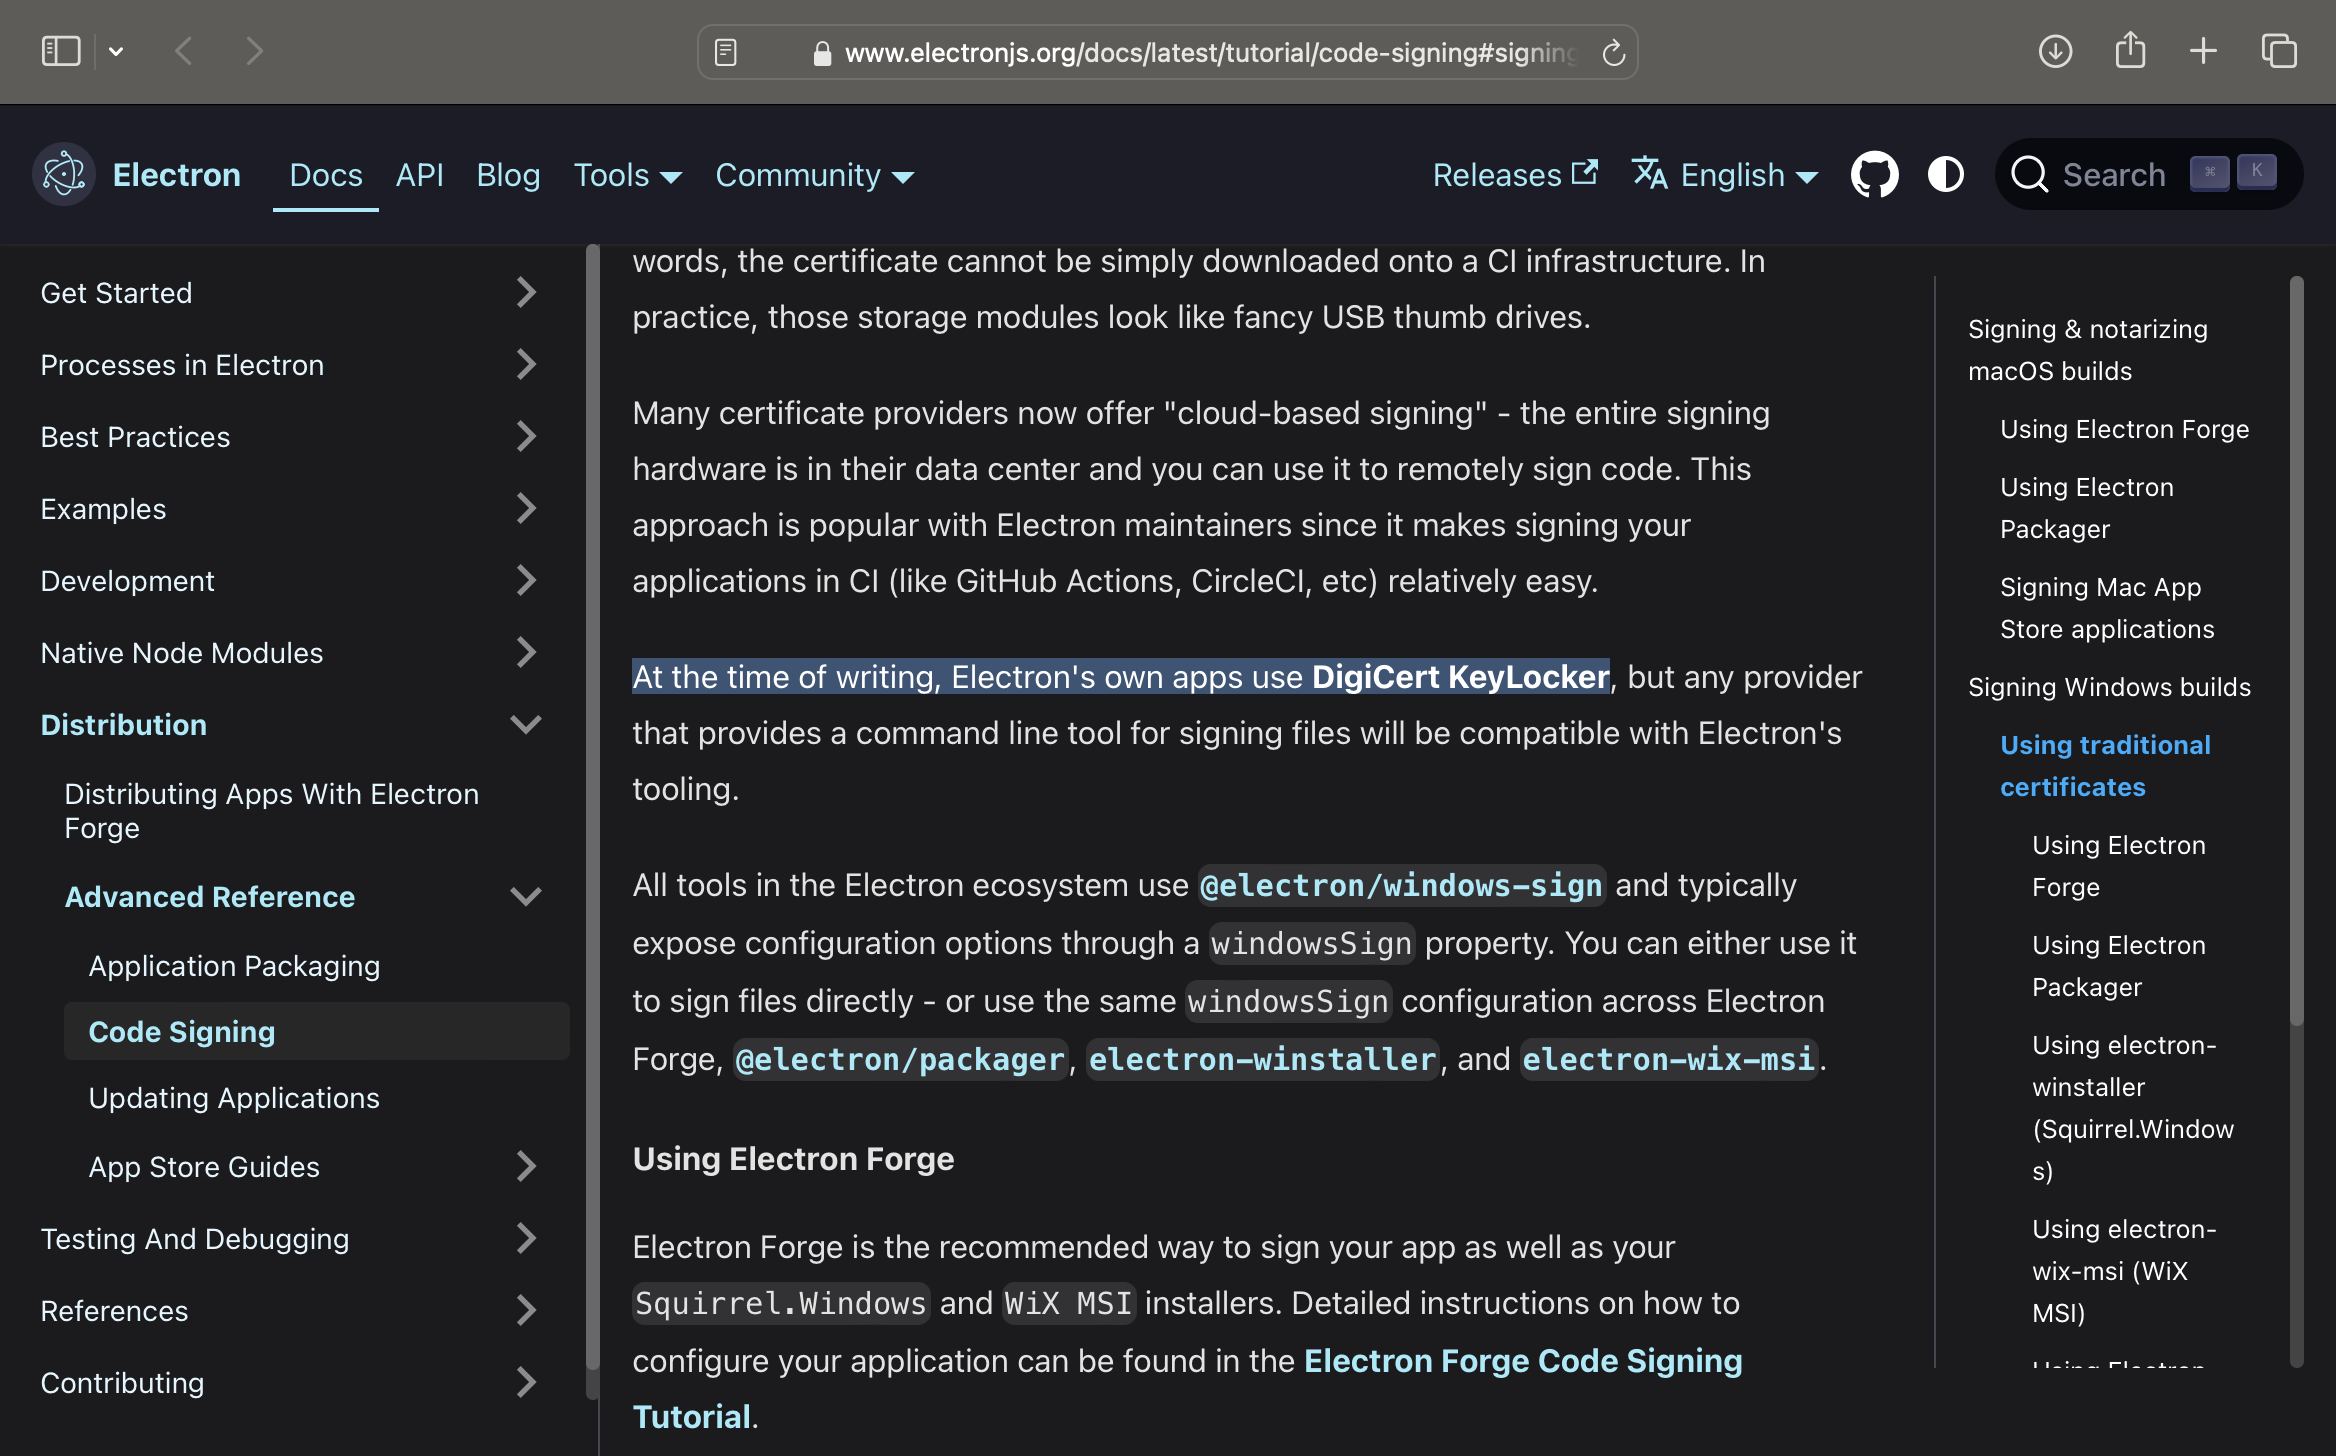The height and width of the screenshot is (1456, 2336).
Task: Click the Safari sidebar toggle icon
Action: pos(61,51)
